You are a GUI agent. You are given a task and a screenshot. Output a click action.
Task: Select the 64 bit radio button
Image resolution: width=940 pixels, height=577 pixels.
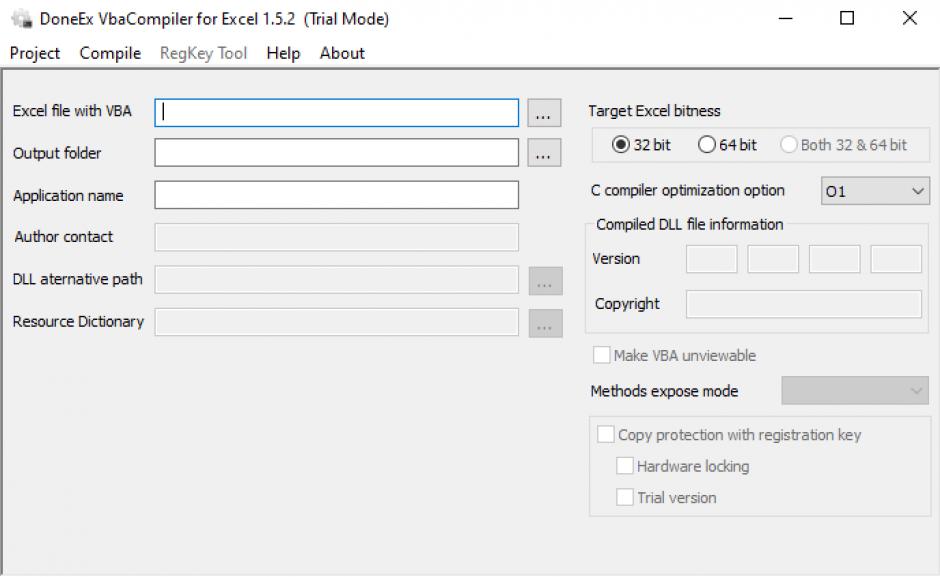pyautogui.click(x=727, y=145)
